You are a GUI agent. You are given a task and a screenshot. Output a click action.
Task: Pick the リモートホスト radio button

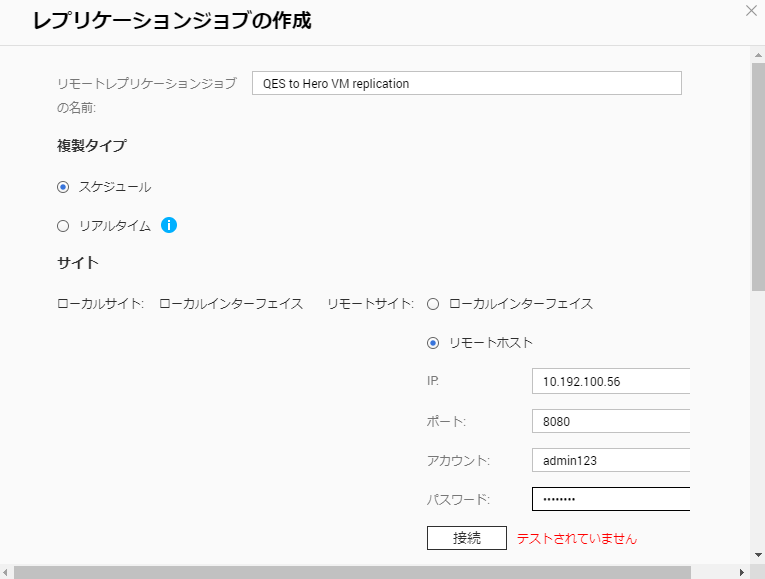click(433, 342)
